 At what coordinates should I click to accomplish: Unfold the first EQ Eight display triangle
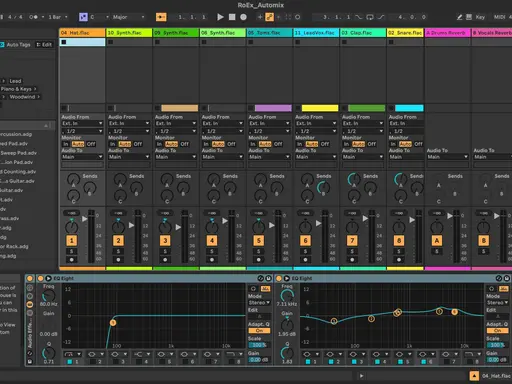(x=48, y=278)
